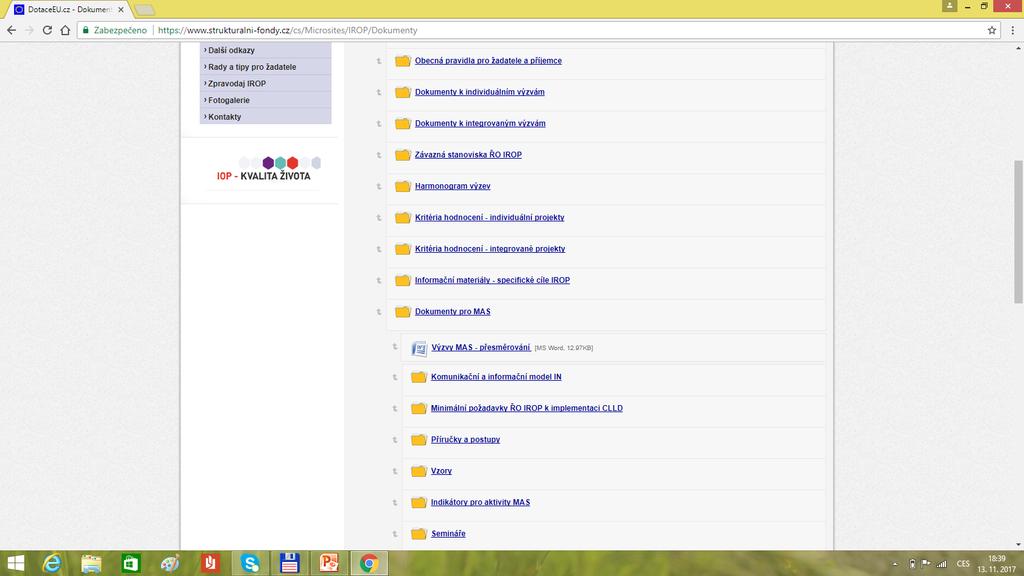This screenshot has height=576, width=1024.
Task: Switch to PowerPoint in the taskbar
Action: point(329,563)
